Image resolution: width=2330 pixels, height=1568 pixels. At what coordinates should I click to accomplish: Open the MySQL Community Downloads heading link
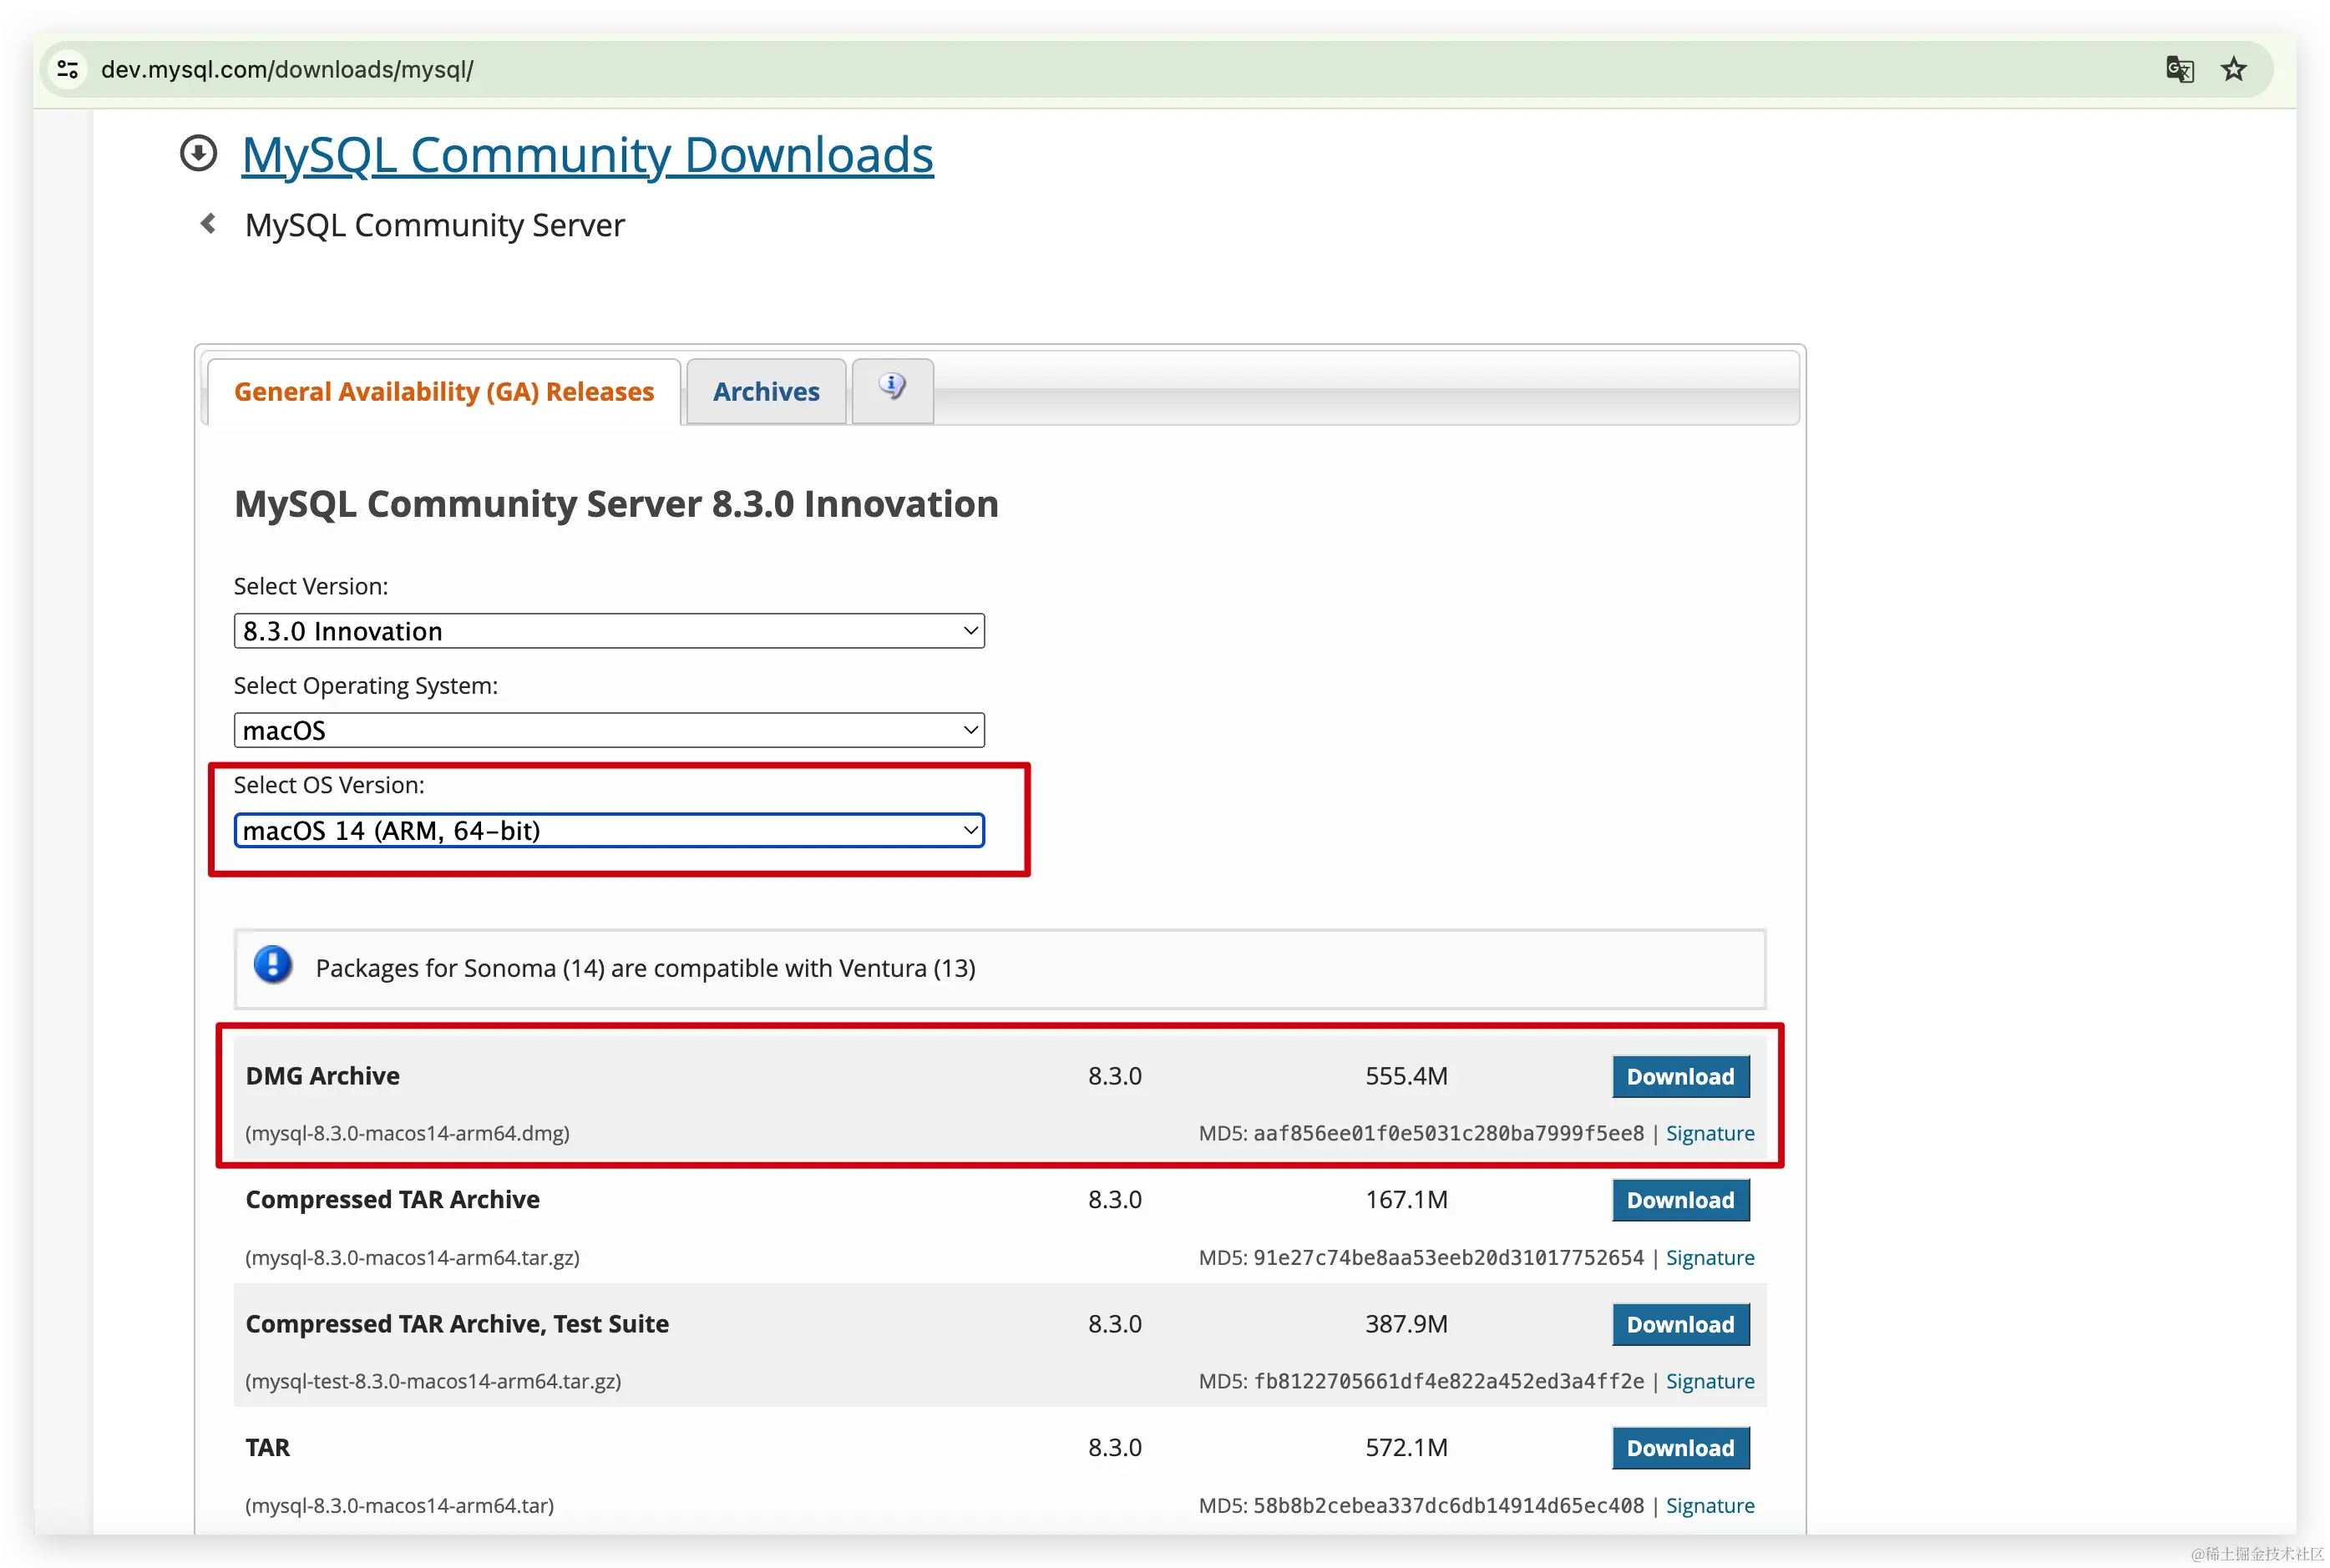(x=587, y=155)
